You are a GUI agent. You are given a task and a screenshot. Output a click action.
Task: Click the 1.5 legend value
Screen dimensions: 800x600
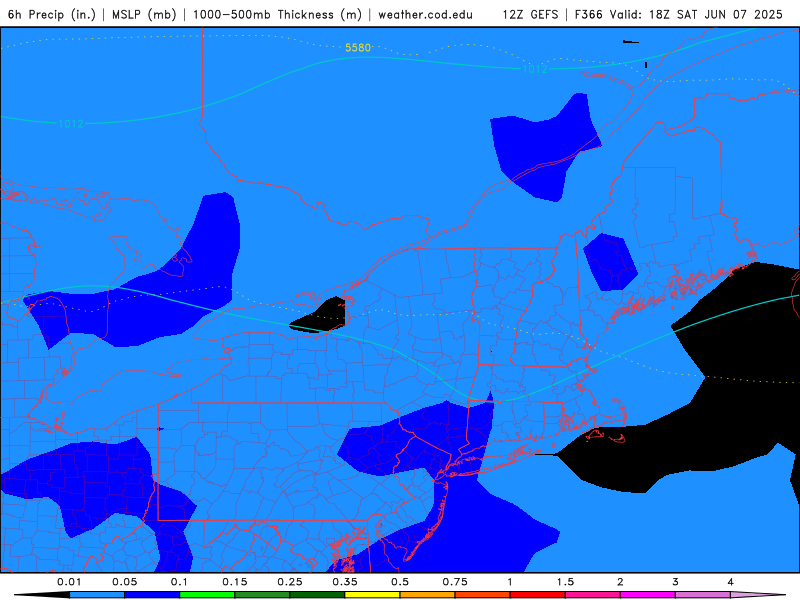(565, 582)
